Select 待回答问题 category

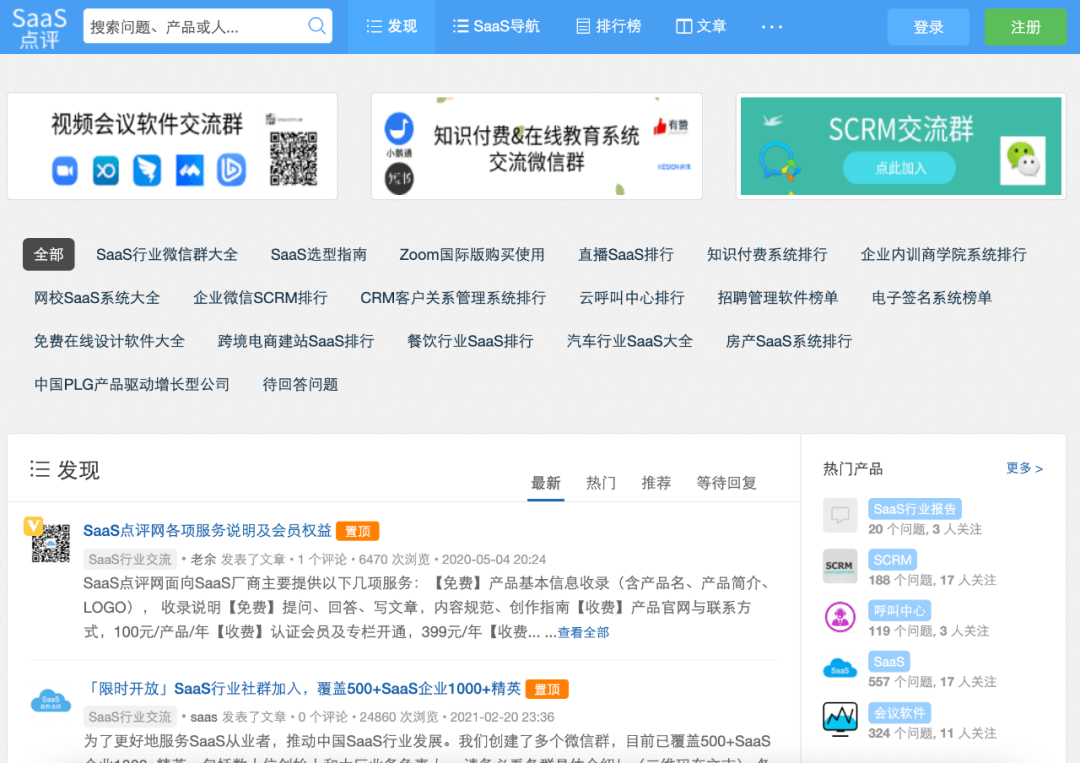pos(300,385)
